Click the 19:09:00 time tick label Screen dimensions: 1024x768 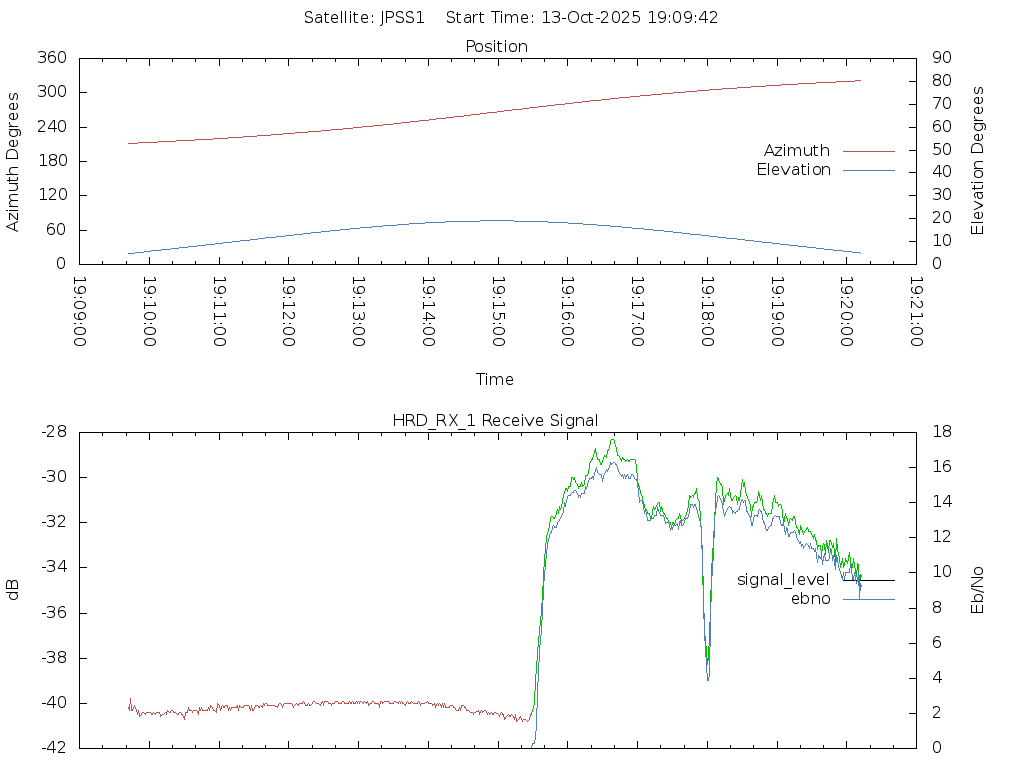click(80, 312)
